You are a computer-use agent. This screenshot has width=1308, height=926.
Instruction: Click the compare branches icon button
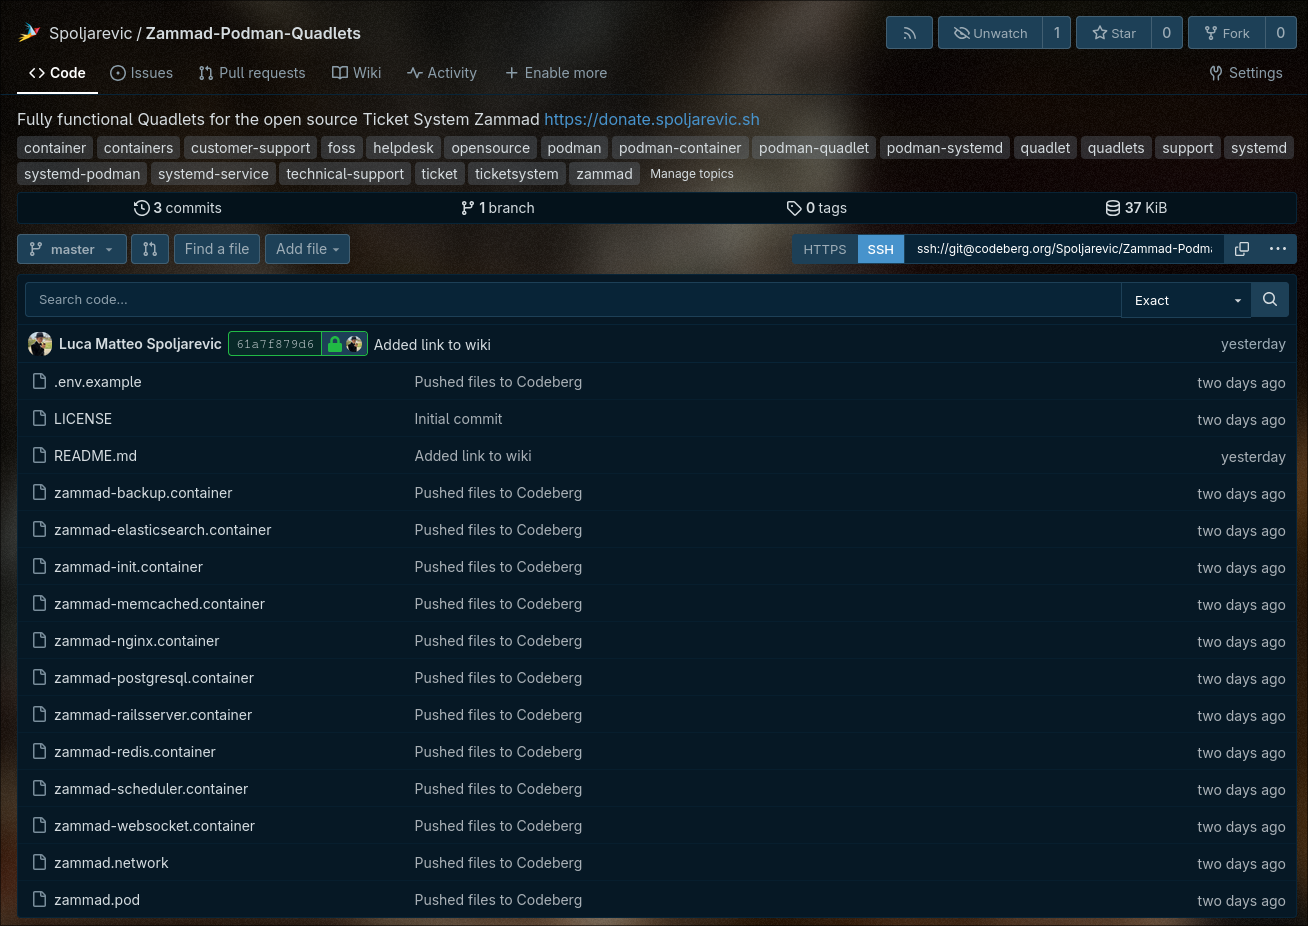[x=150, y=249]
